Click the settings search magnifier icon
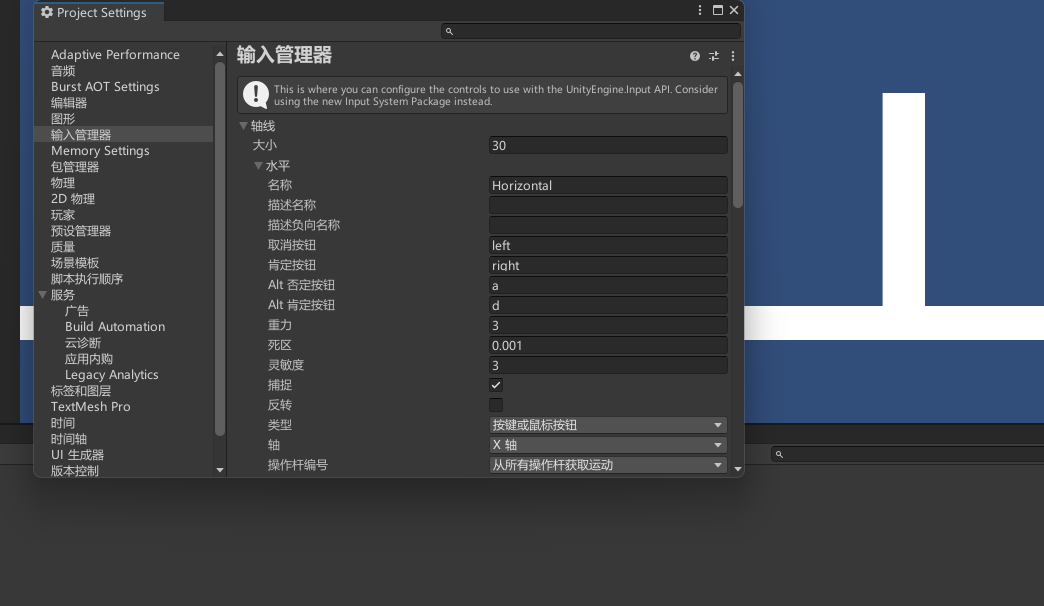Screen dimensions: 1044x606 449,31
